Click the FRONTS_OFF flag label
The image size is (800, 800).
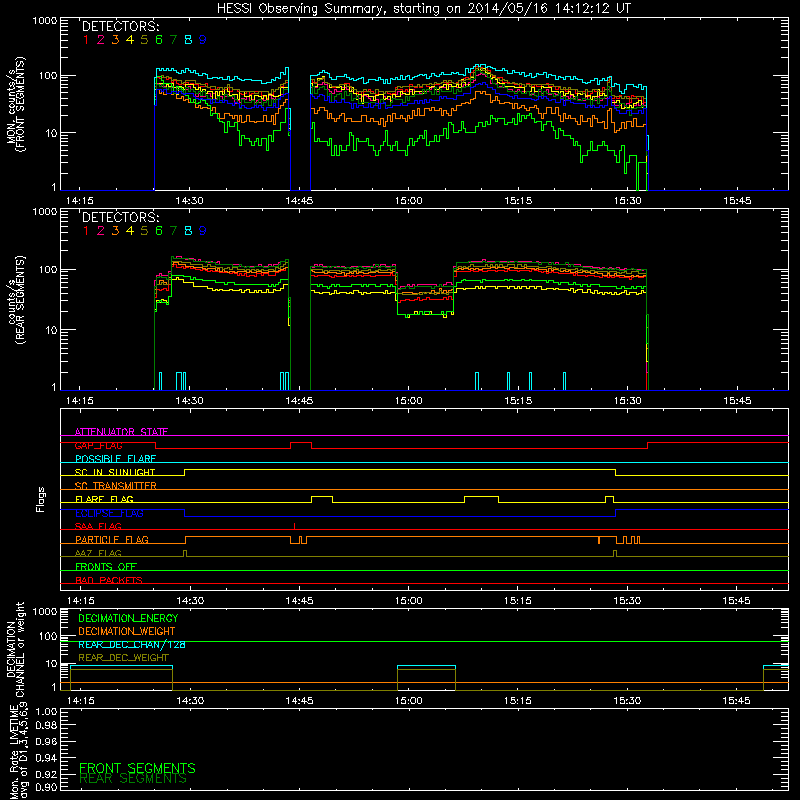pos(106,566)
